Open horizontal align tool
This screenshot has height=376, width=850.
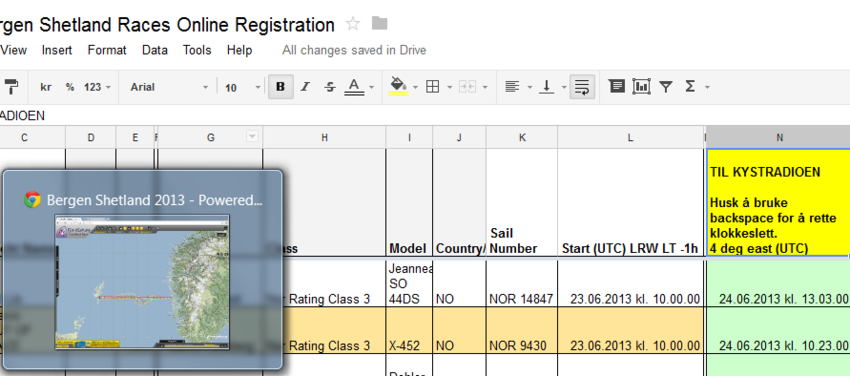[512, 87]
